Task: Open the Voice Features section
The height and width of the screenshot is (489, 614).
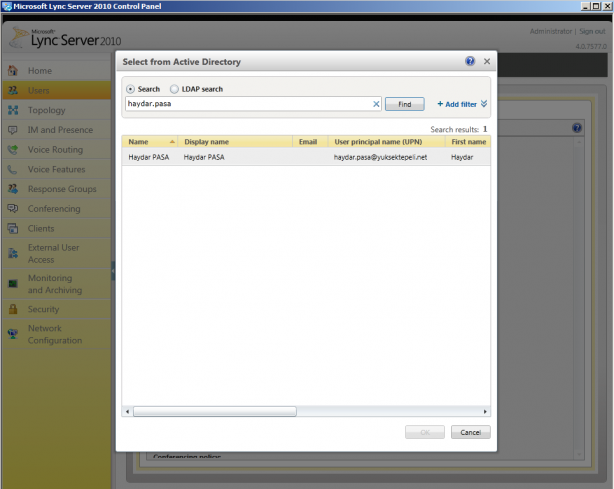Action: click(x=56, y=170)
